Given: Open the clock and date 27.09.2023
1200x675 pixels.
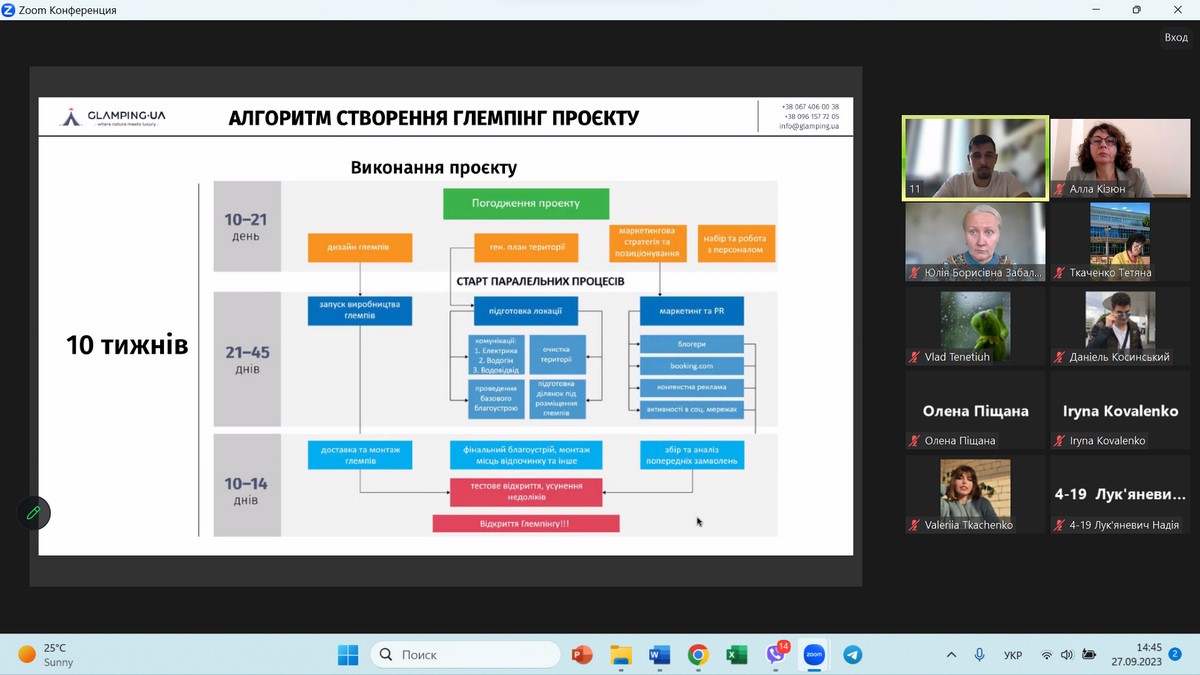Looking at the screenshot, I should (1136, 655).
